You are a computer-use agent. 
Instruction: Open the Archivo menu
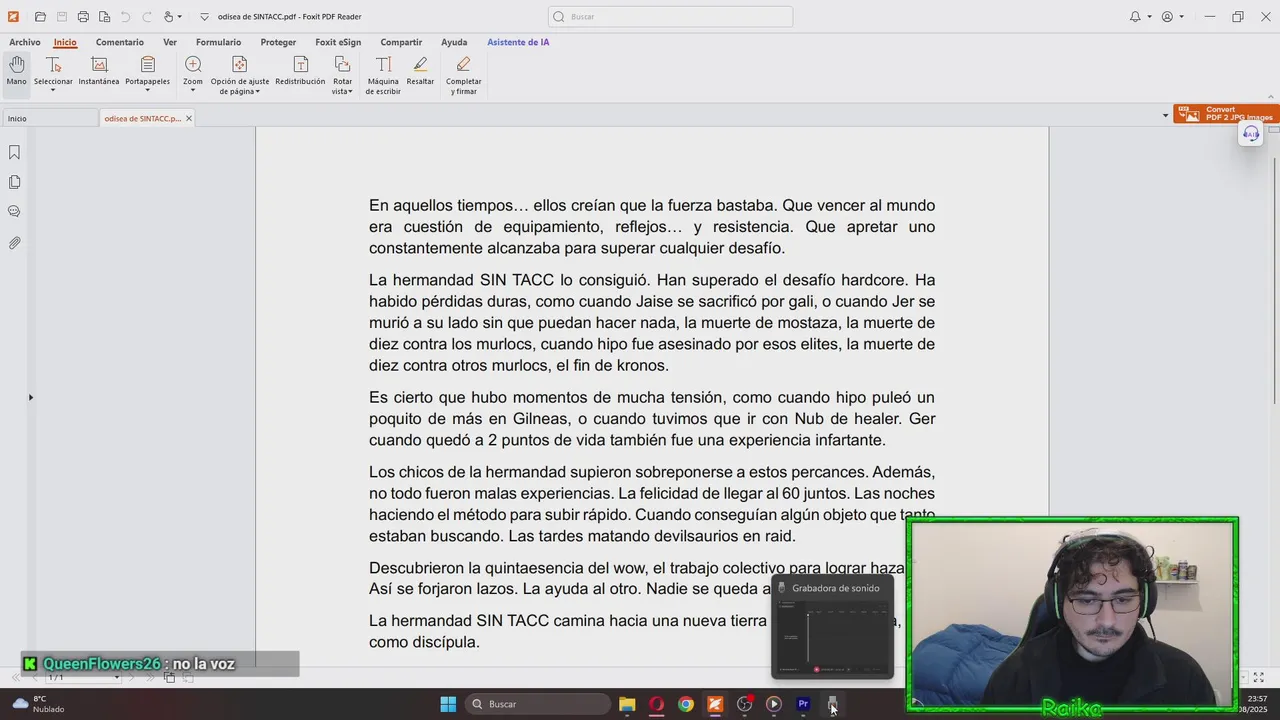25,42
